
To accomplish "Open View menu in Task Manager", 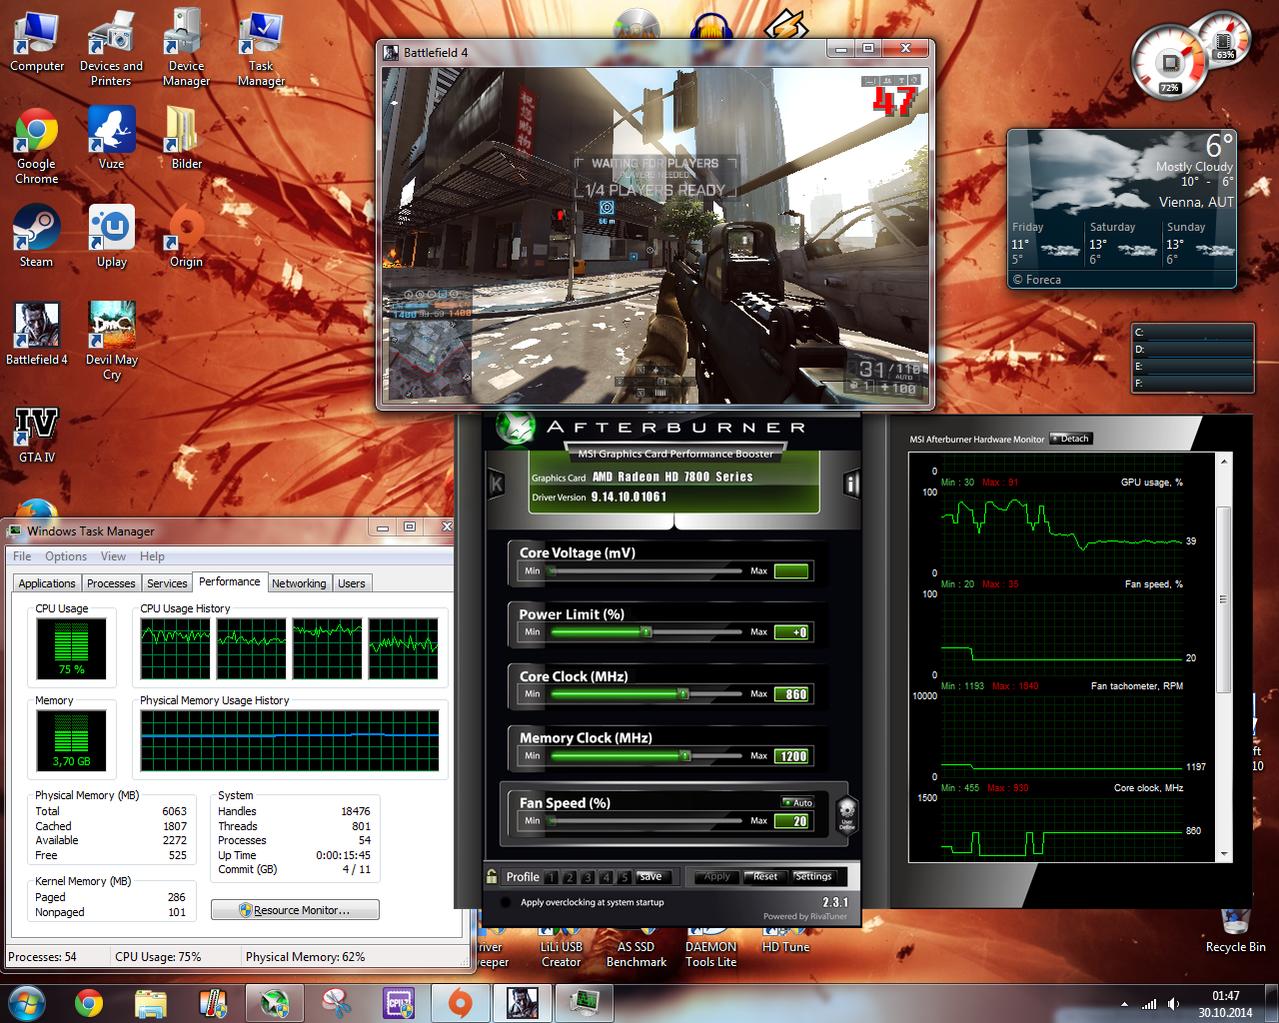I will (113, 556).
